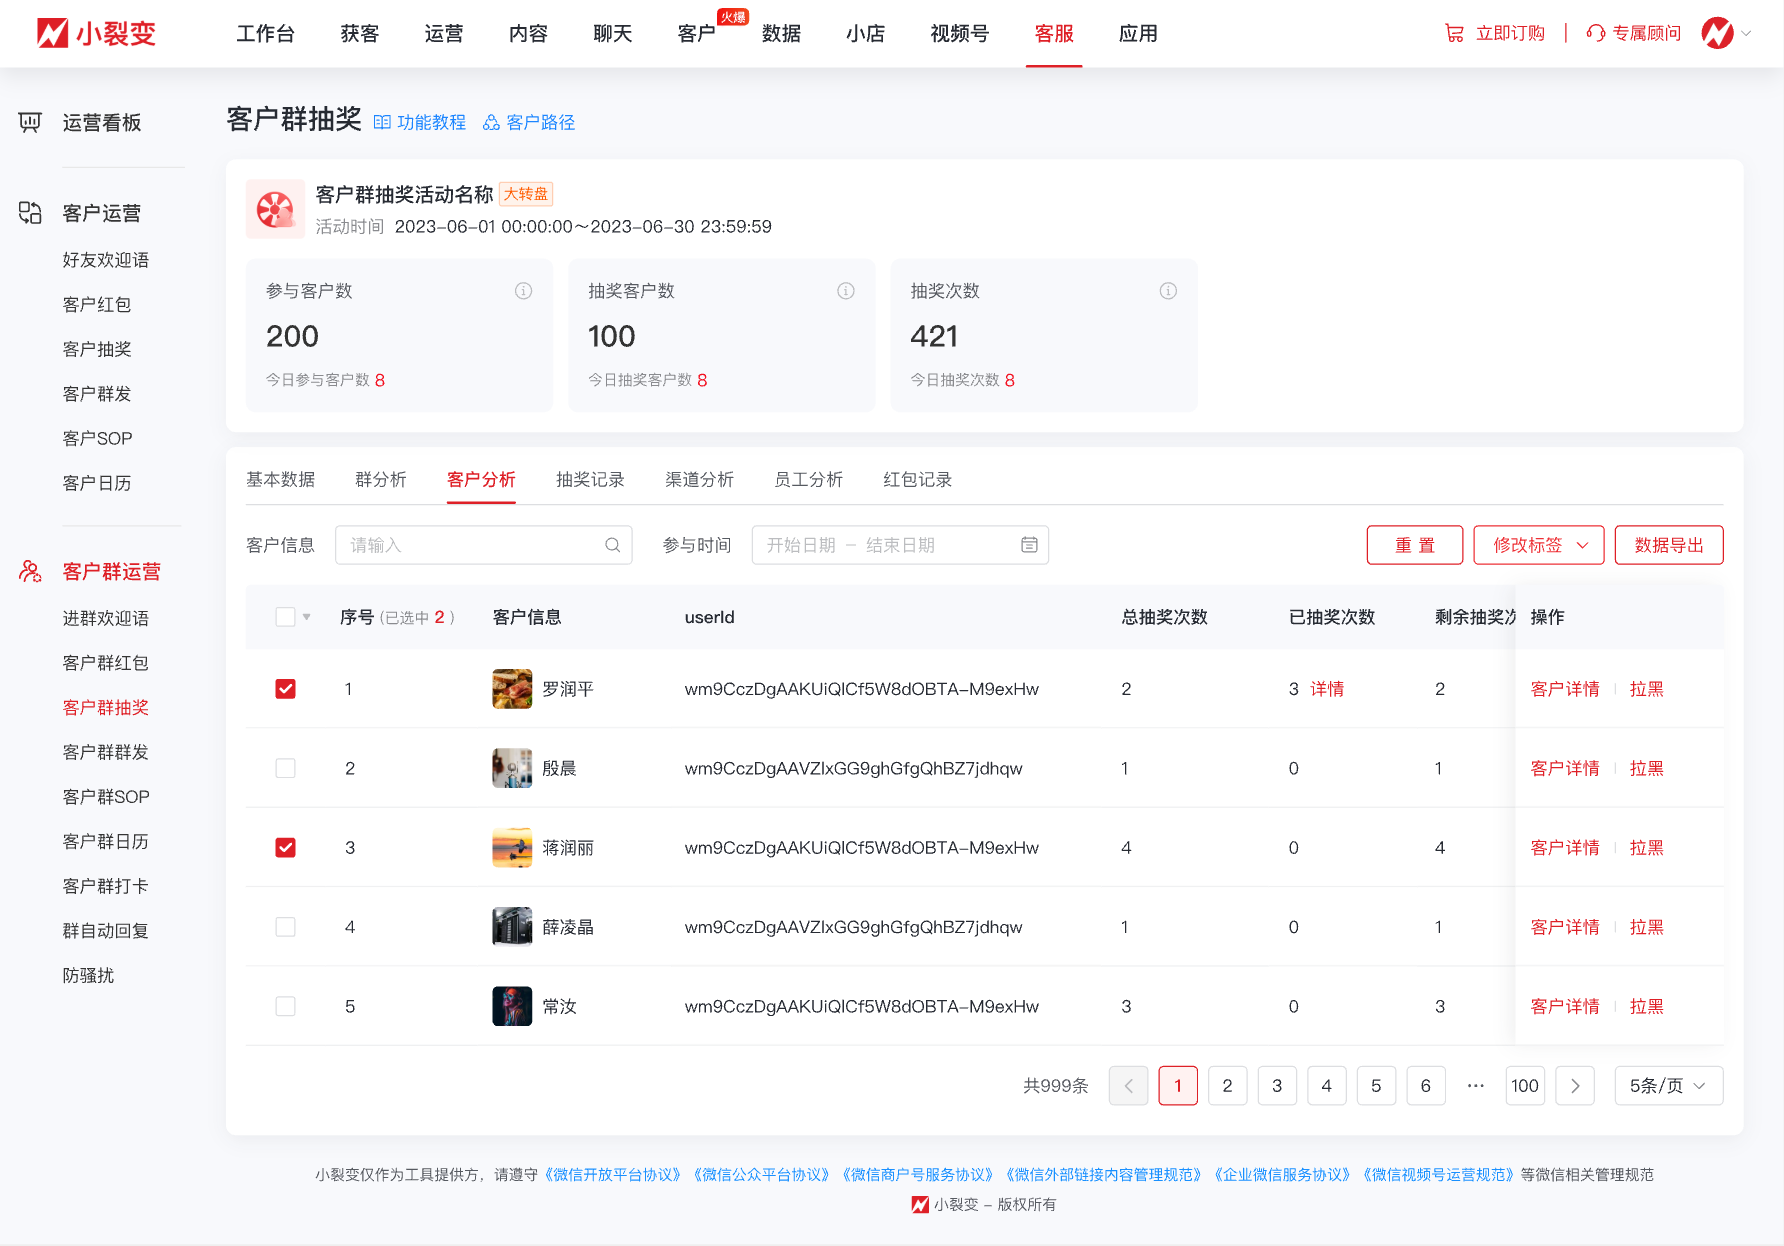Uncheck the checkbox for 罗润平 row
1784x1246 pixels.
tap(286, 689)
